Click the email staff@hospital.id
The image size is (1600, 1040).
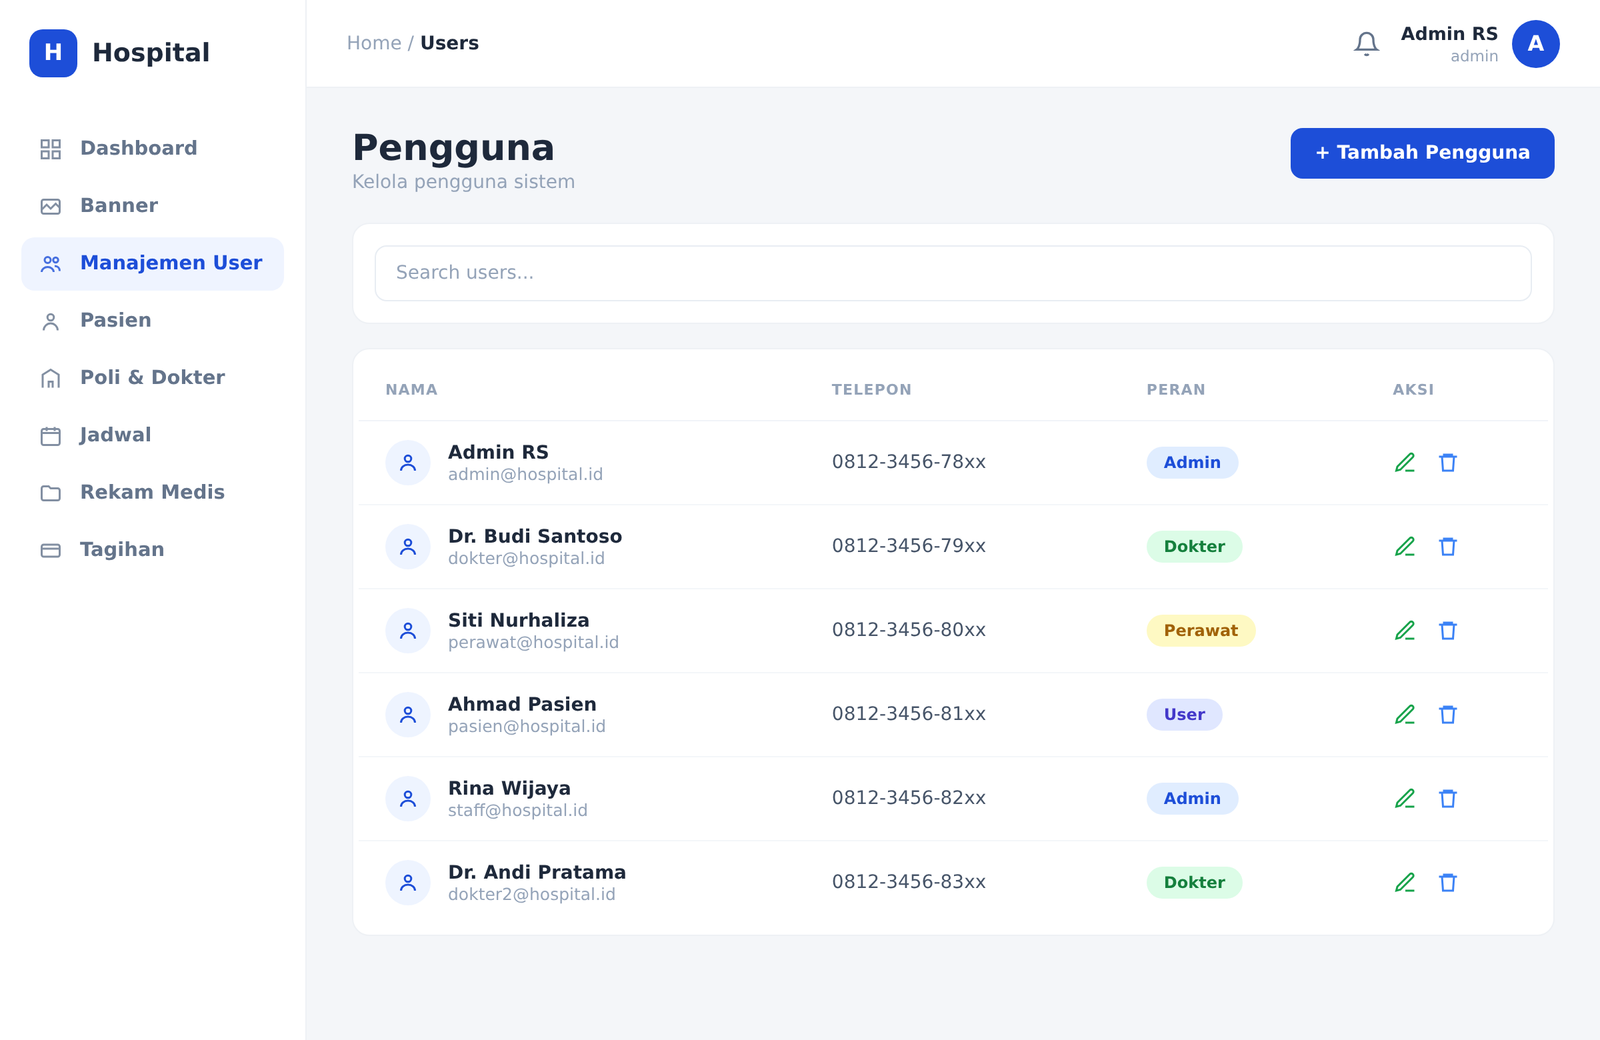[517, 810]
